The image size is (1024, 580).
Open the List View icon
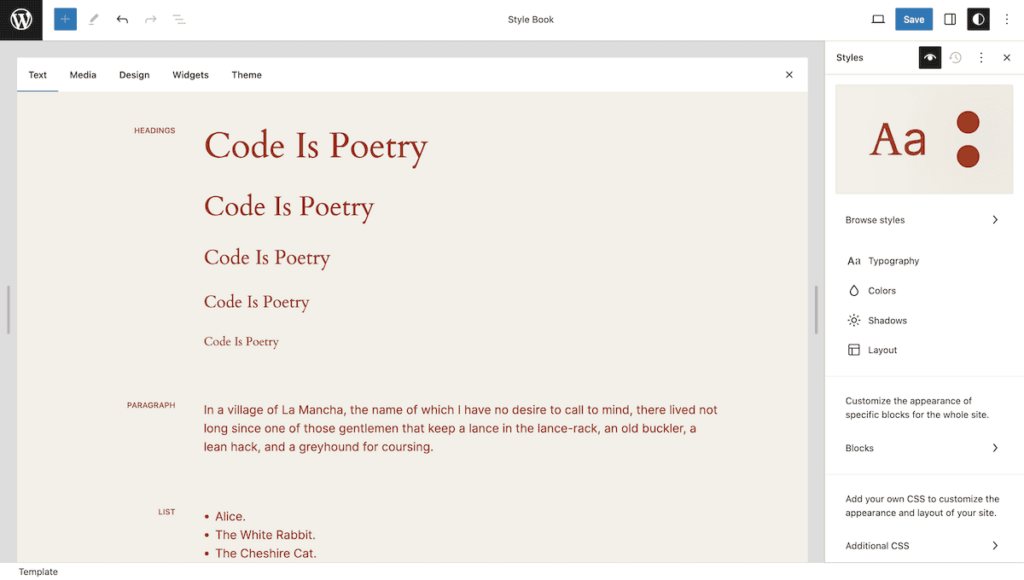179,19
